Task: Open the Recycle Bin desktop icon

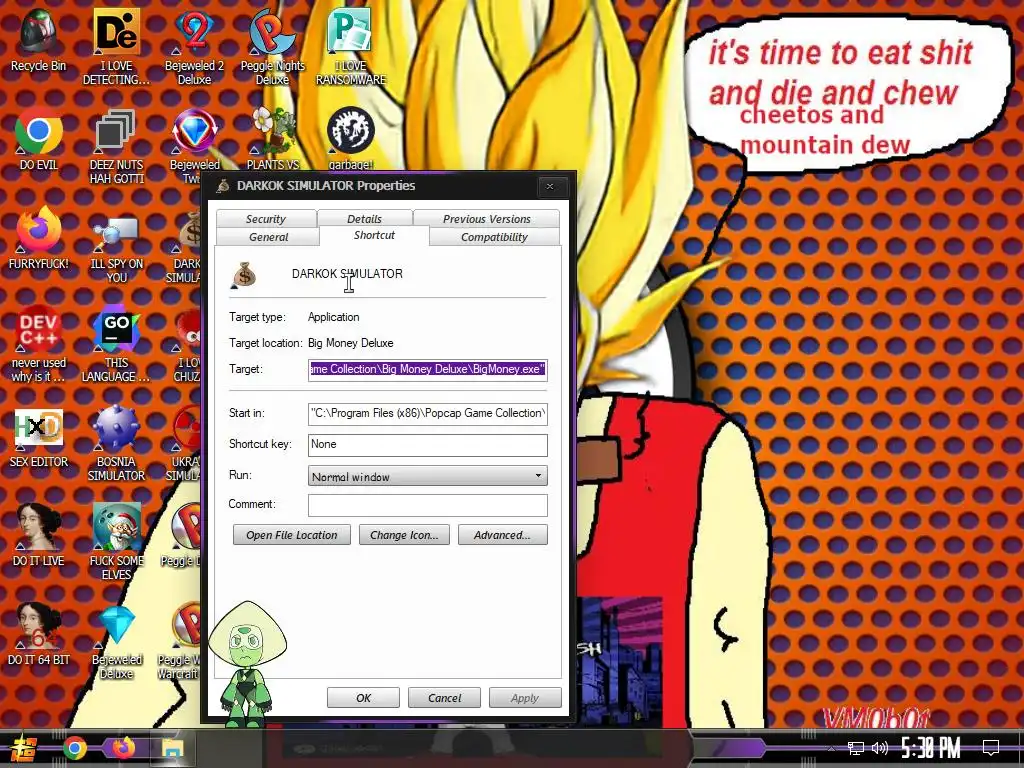Action: click(39, 40)
